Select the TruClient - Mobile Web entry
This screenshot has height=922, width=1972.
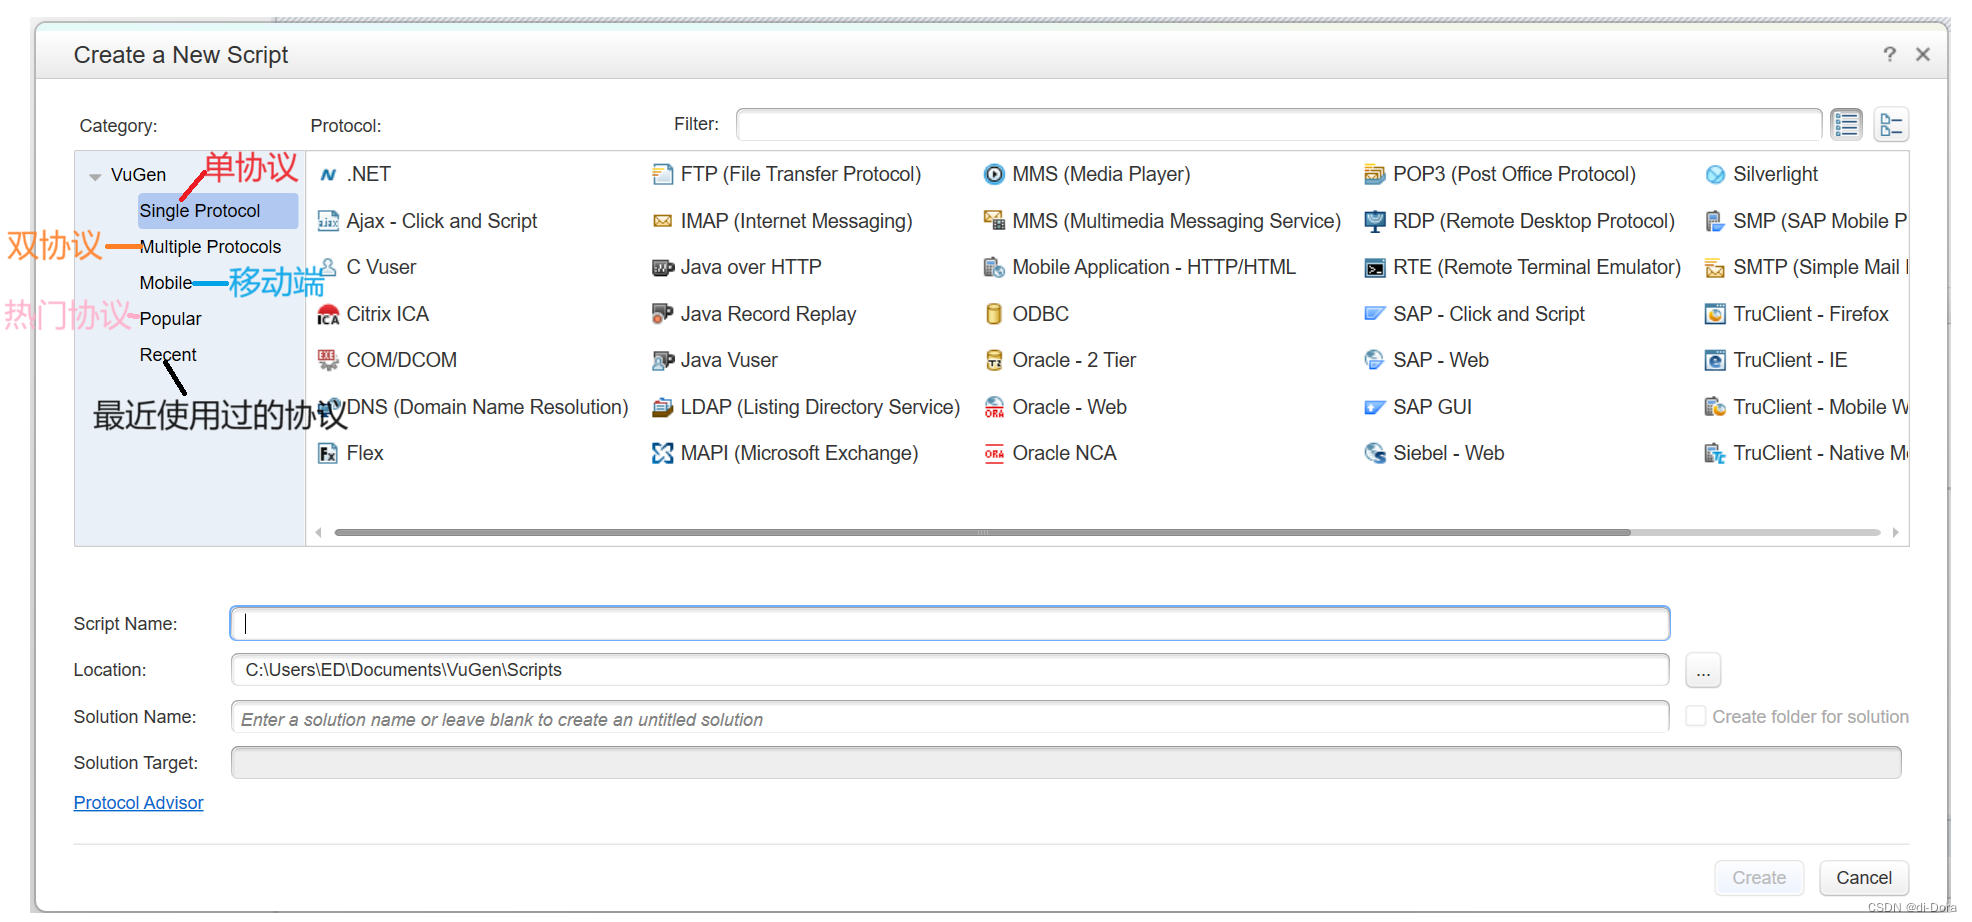tap(1820, 407)
